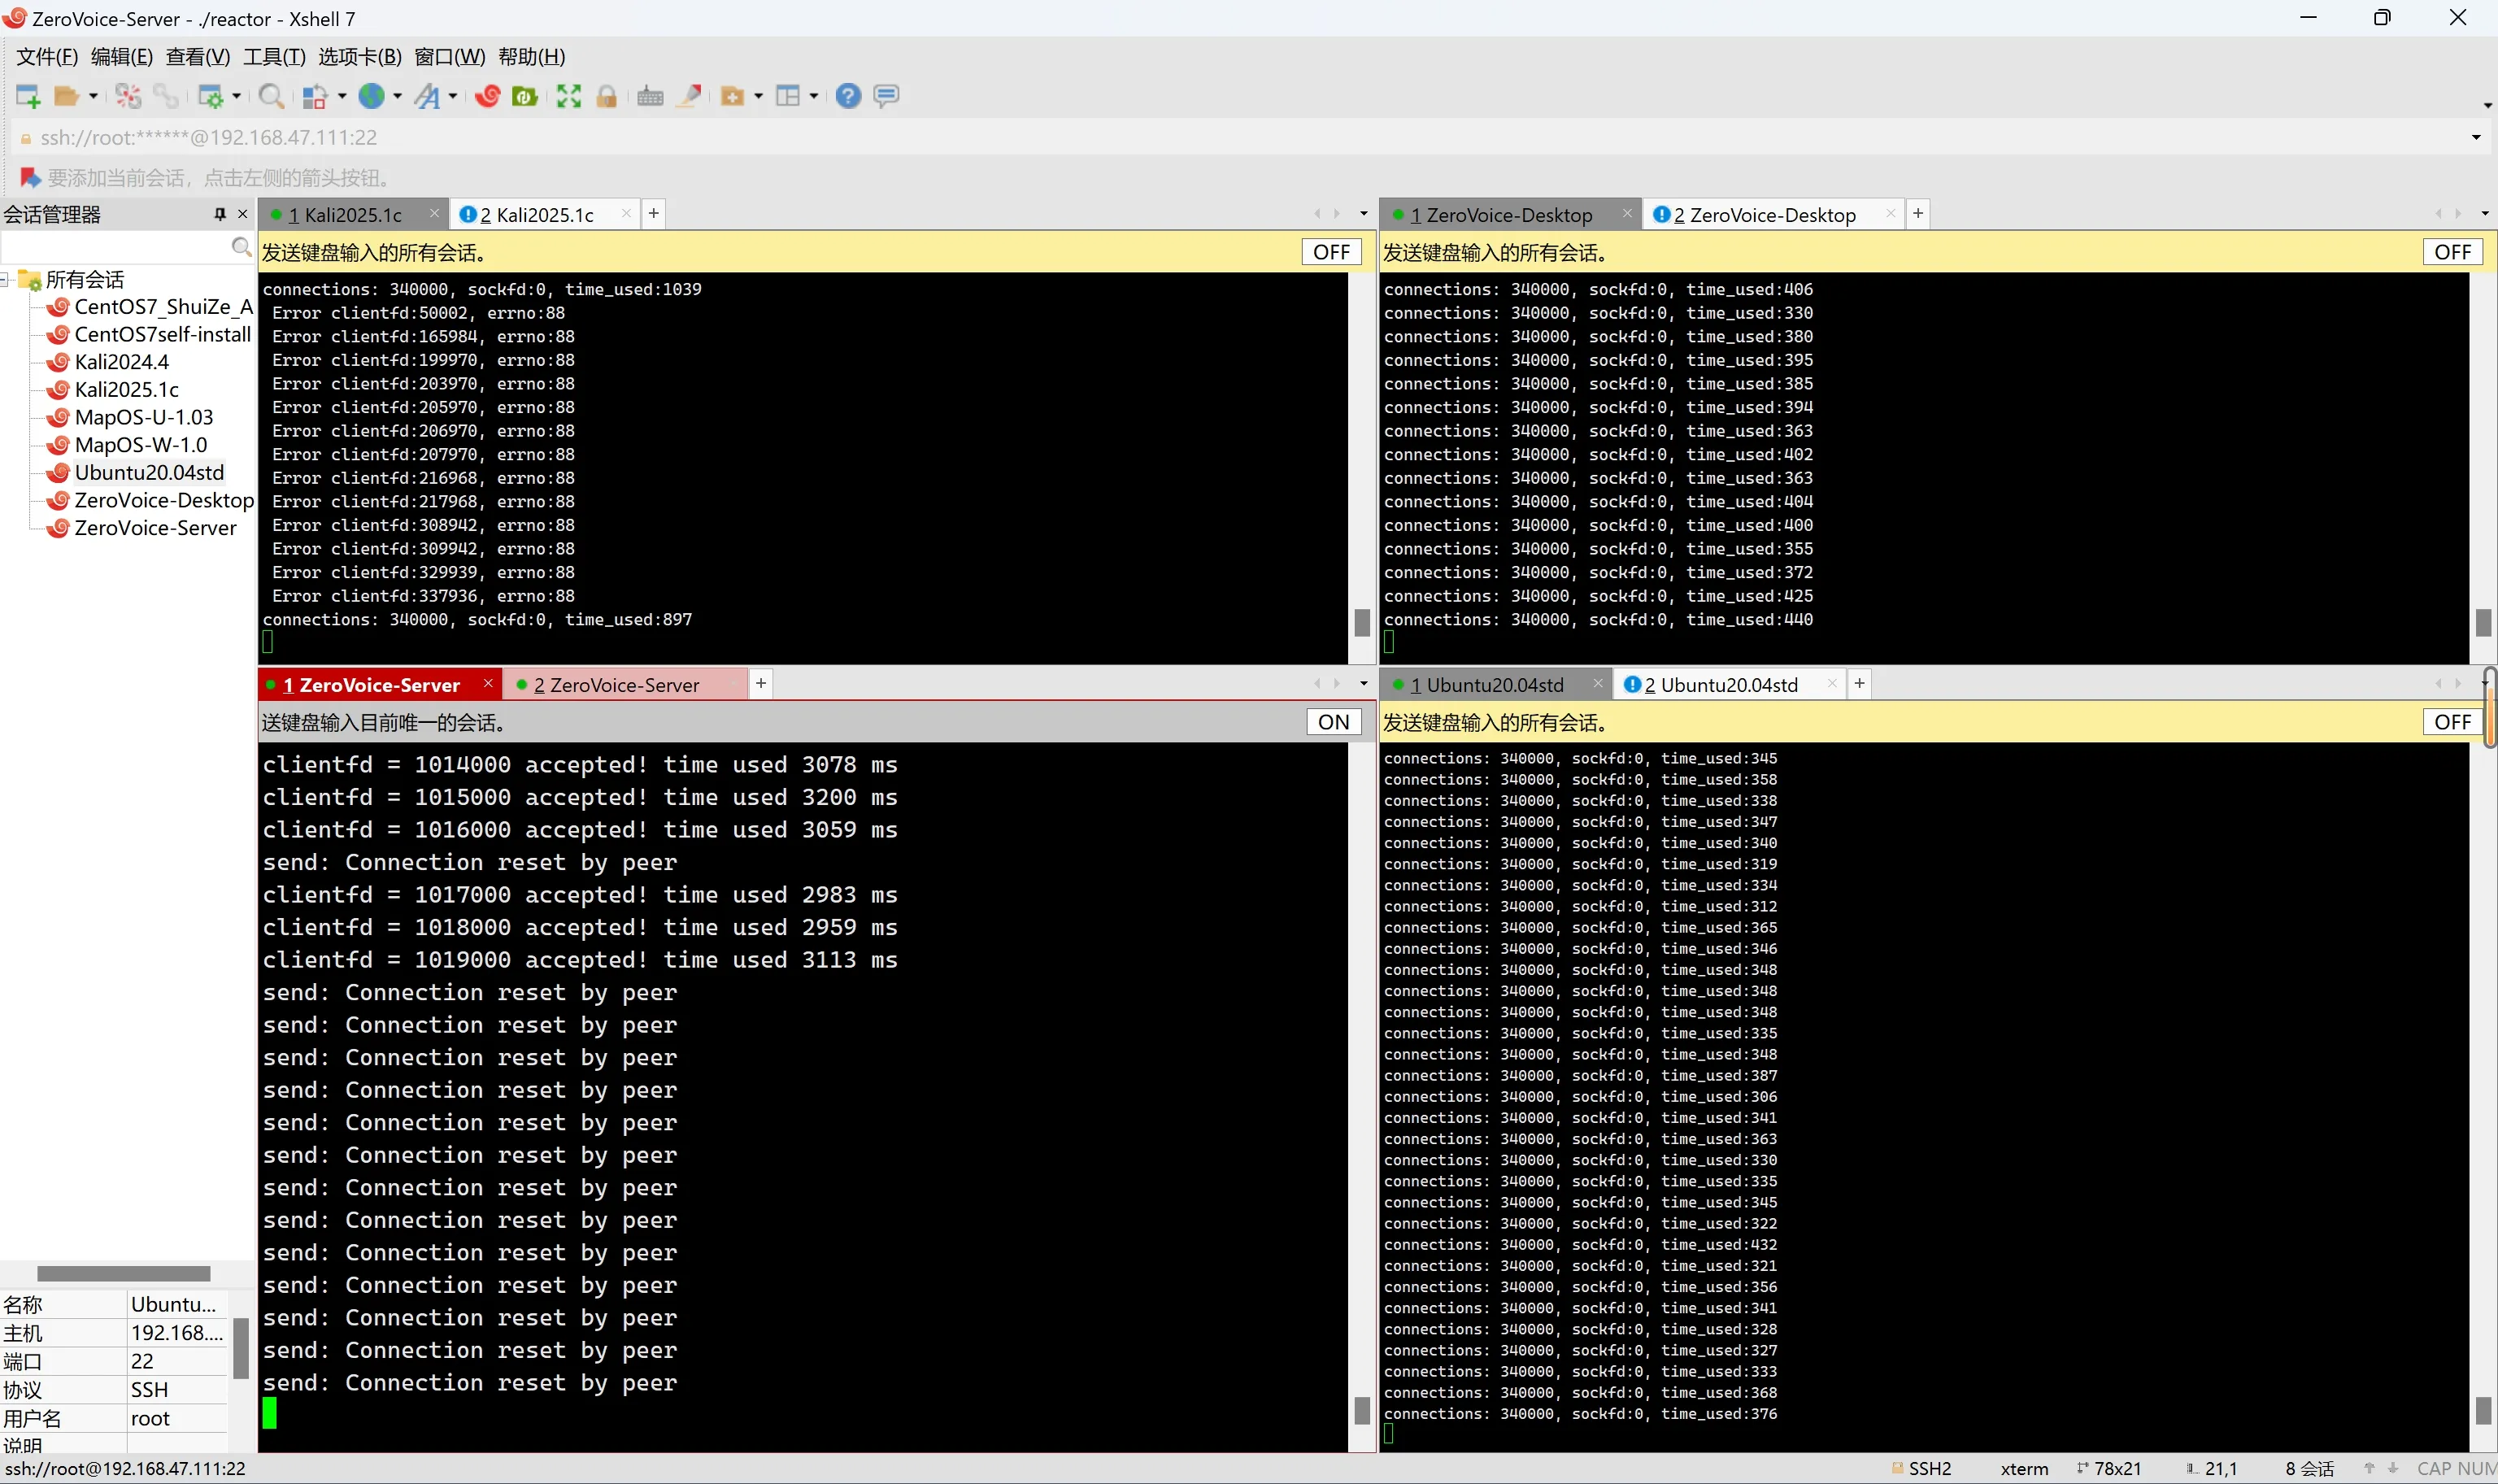Image resolution: width=2498 pixels, height=1484 pixels.
Task: Add new tab beside 2 Kali2025.1c
Action: [x=653, y=213]
